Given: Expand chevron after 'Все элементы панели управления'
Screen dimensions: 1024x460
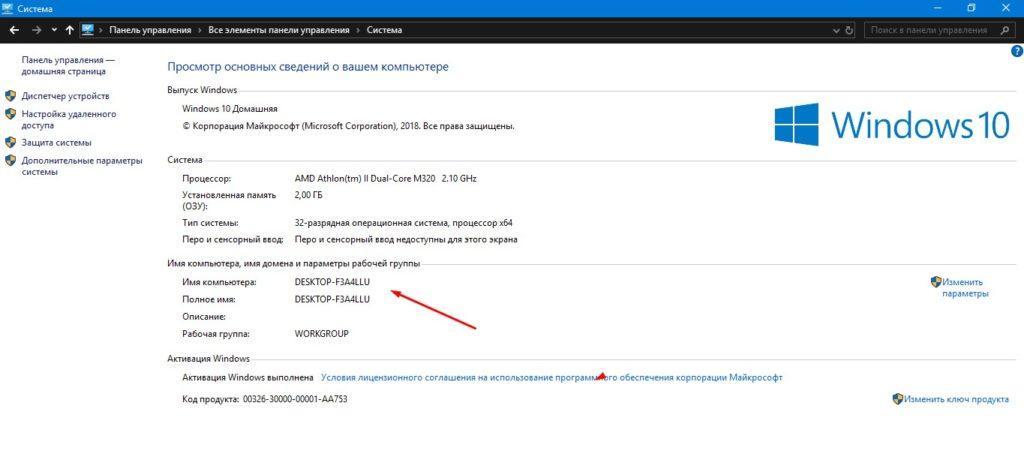Looking at the screenshot, I should click(x=359, y=30).
